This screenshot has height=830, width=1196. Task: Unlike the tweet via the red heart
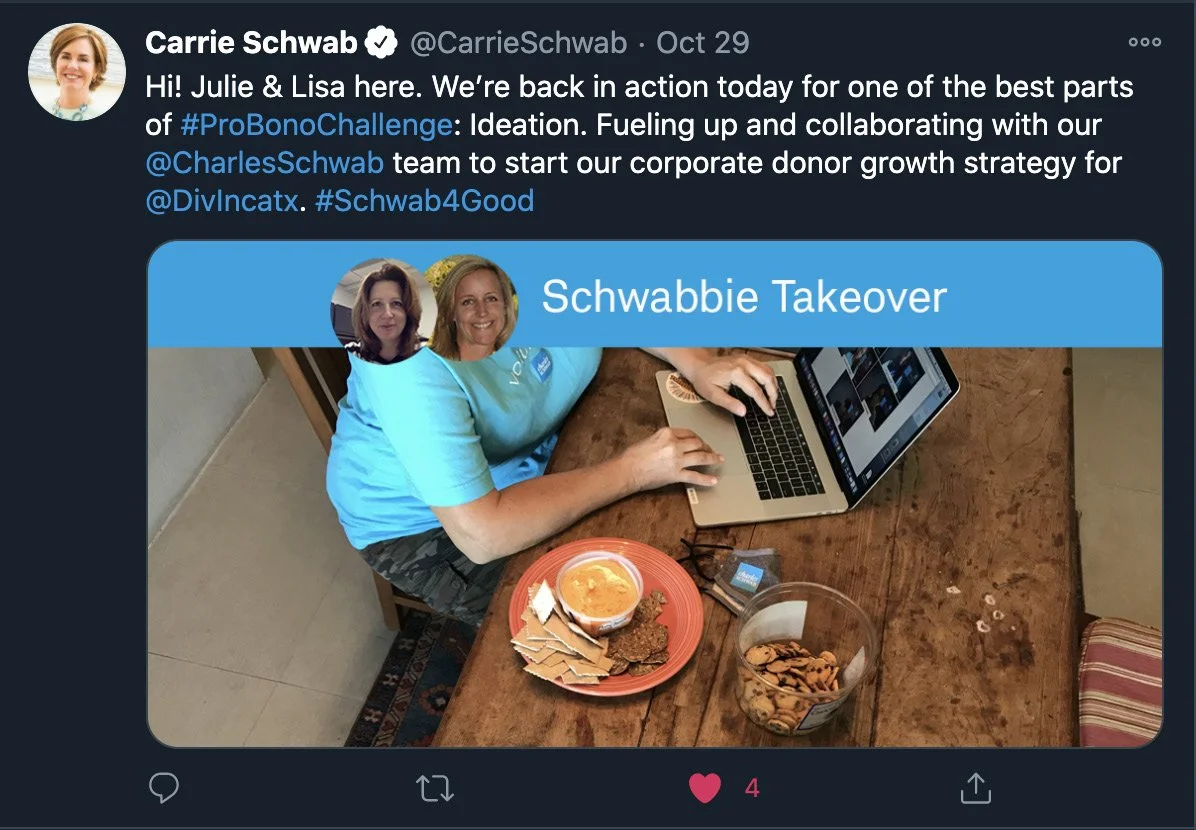pos(705,788)
